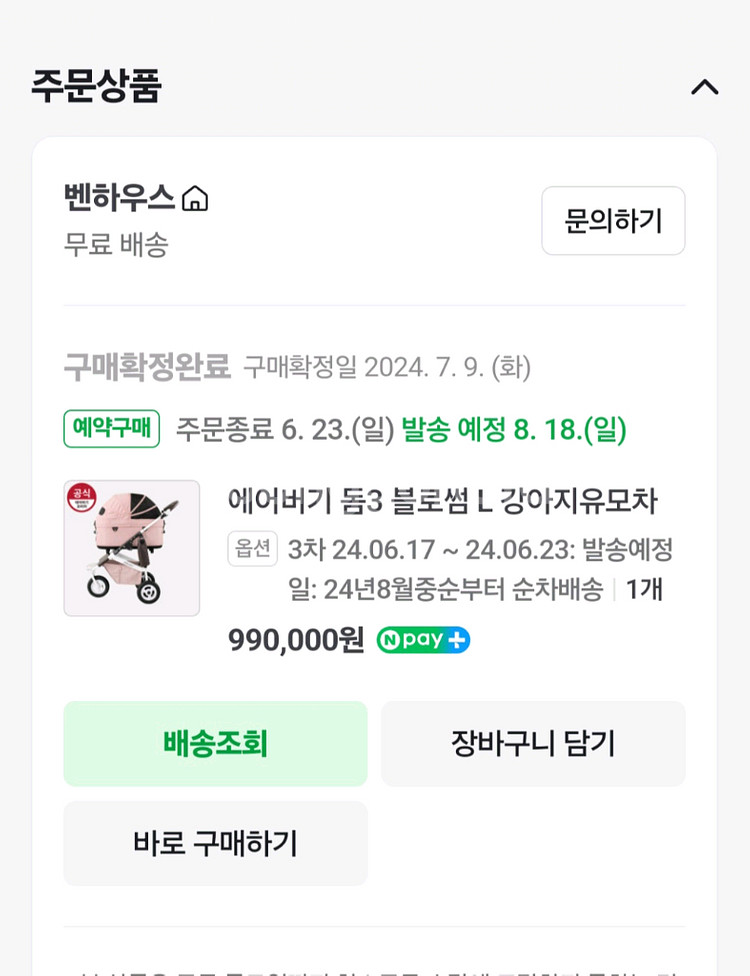Add item using 장바구니 담기 button
The height and width of the screenshot is (976, 750).
(533, 743)
